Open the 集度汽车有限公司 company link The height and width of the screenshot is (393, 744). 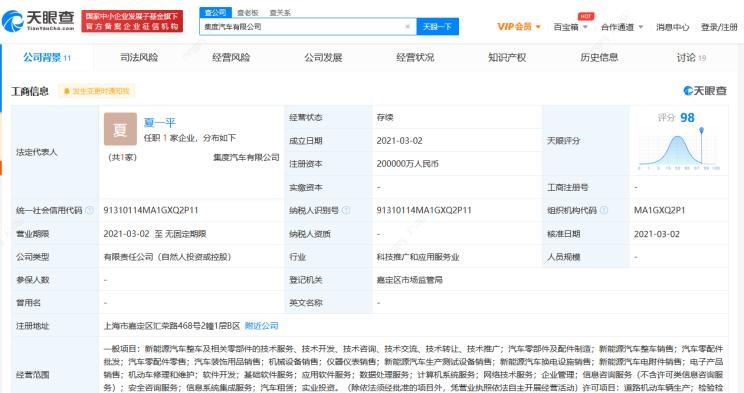coord(246,157)
